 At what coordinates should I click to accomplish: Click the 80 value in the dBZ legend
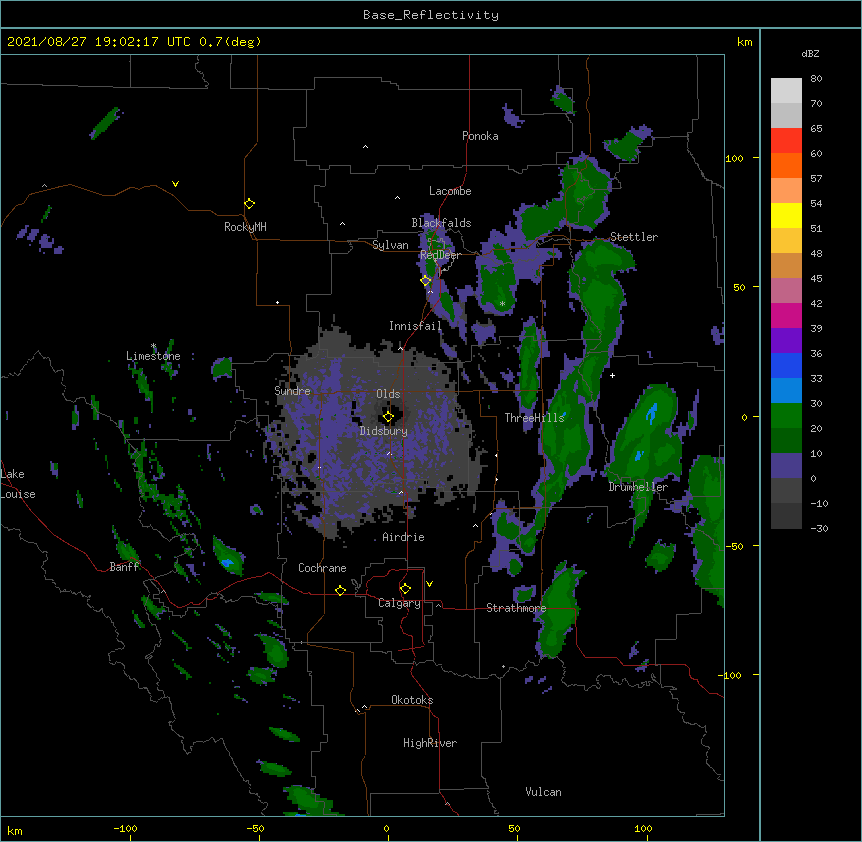click(x=816, y=79)
